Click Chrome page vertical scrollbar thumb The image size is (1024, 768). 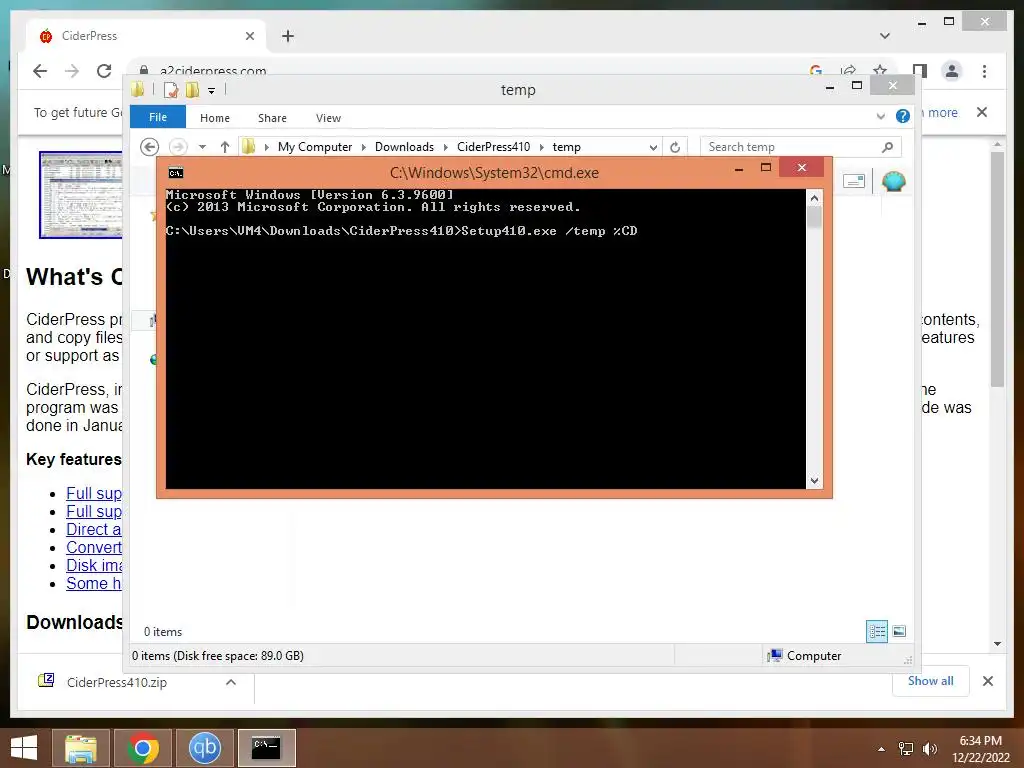coord(997,269)
